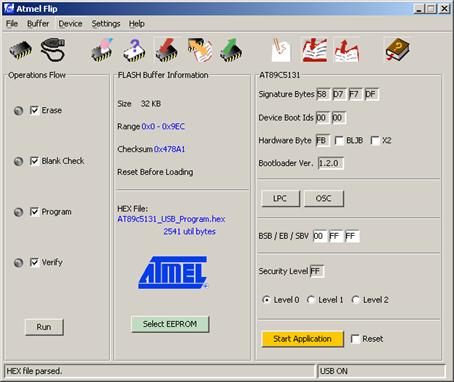
Task: Click the Hardware Byte field FB
Action: [322, 141]
